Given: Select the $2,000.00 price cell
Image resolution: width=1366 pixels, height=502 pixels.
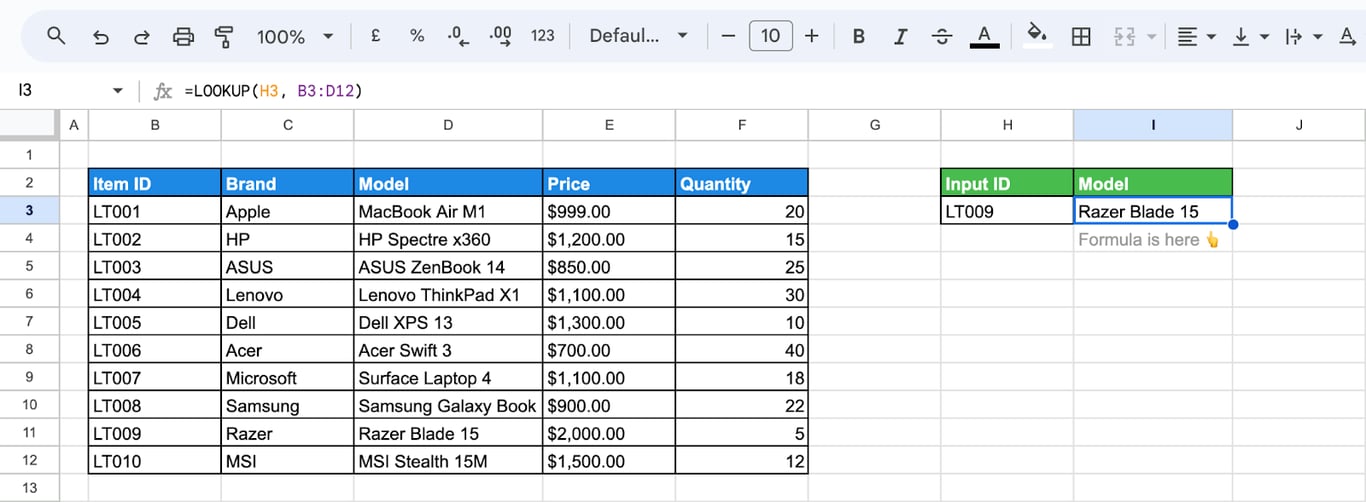Looking at the screenshot, I should point(609,433).
